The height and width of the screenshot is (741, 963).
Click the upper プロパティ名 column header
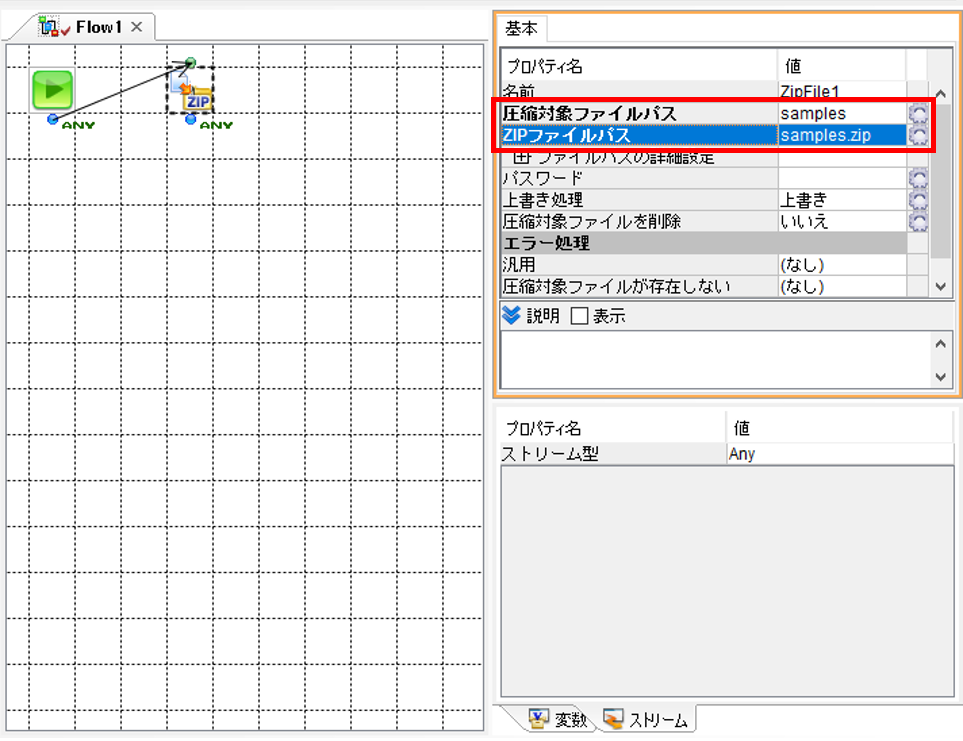639,66
